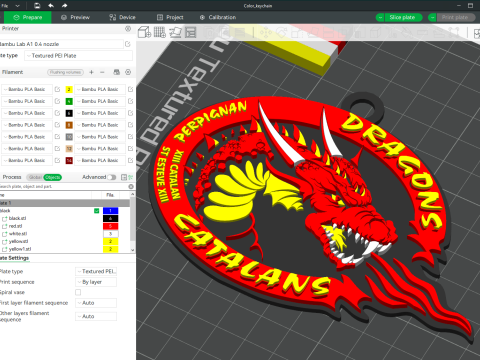Viewport: 480px width, 360px height.
Task: Edit preset icon right of filament 4 dropdown
Action: tap(130, 101)
